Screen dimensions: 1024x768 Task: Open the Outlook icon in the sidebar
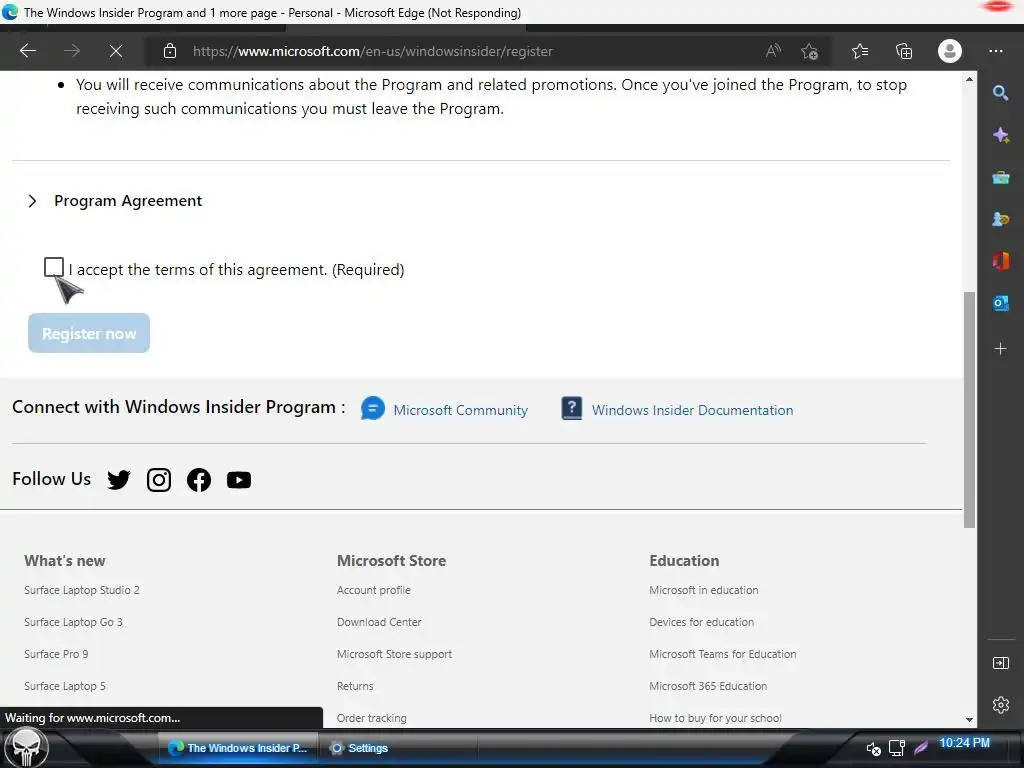[x=1000, y=303]
